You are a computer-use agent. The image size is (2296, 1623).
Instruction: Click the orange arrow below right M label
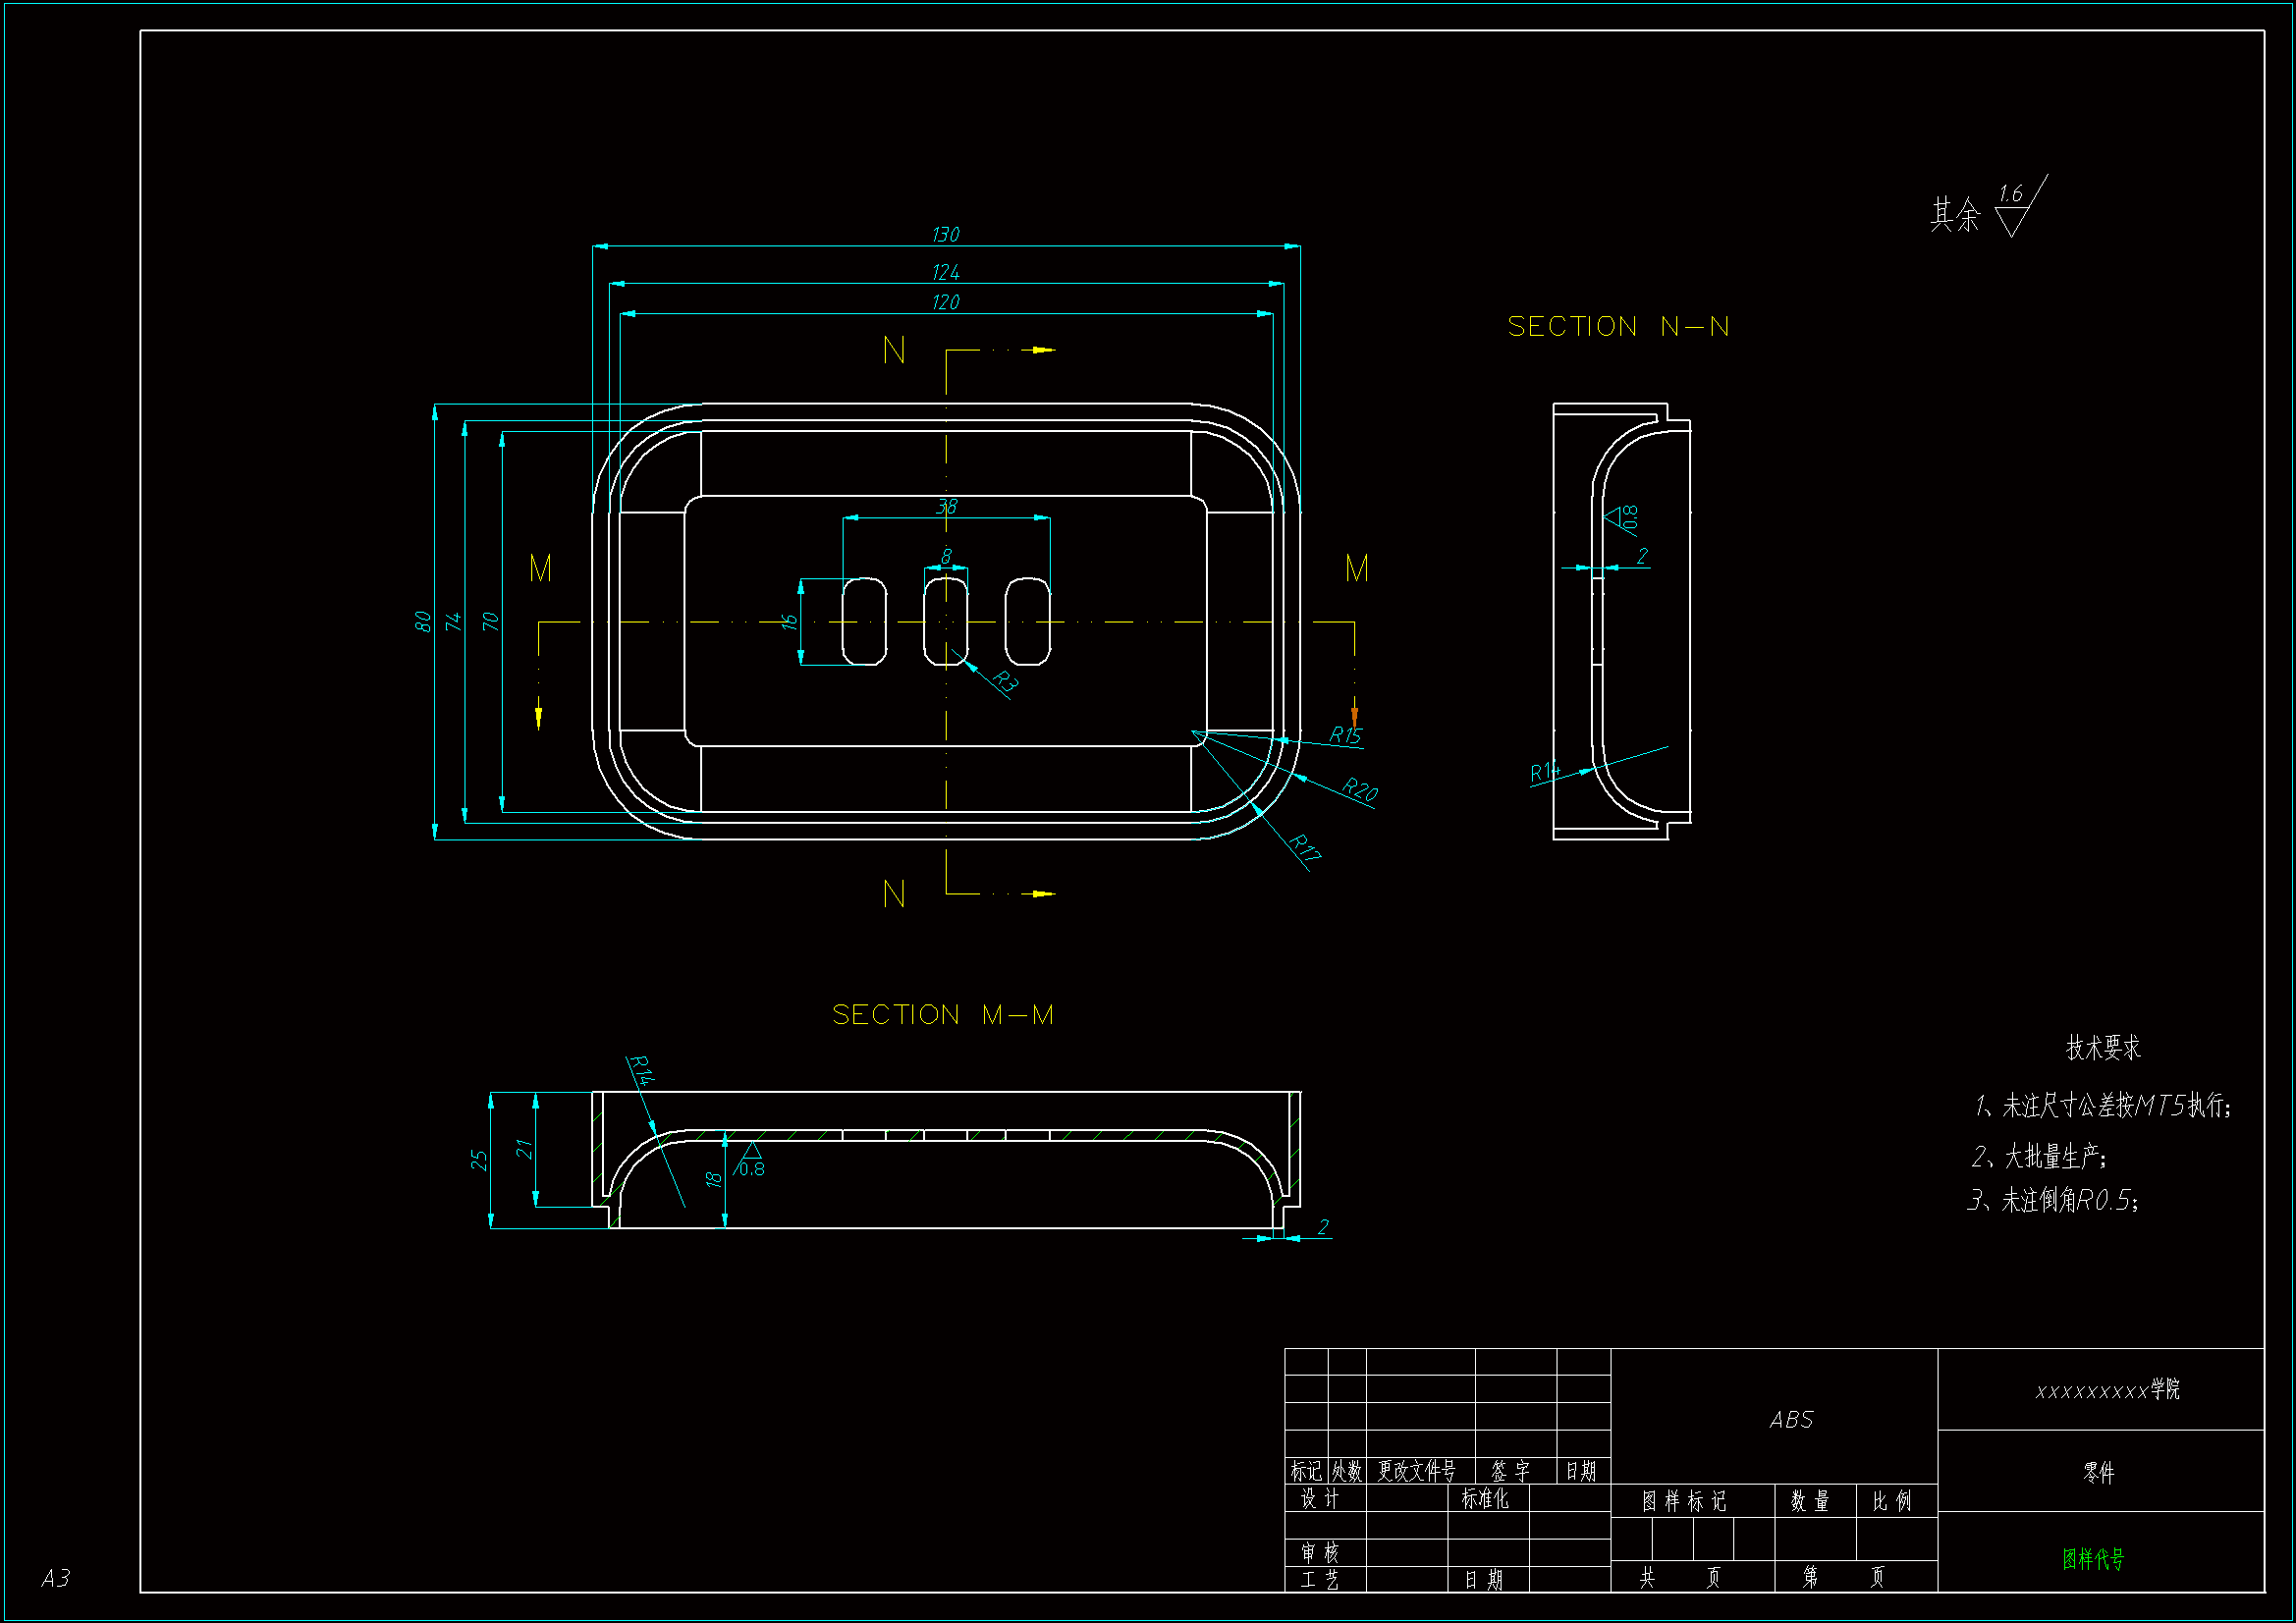[x=1355, y=716]
